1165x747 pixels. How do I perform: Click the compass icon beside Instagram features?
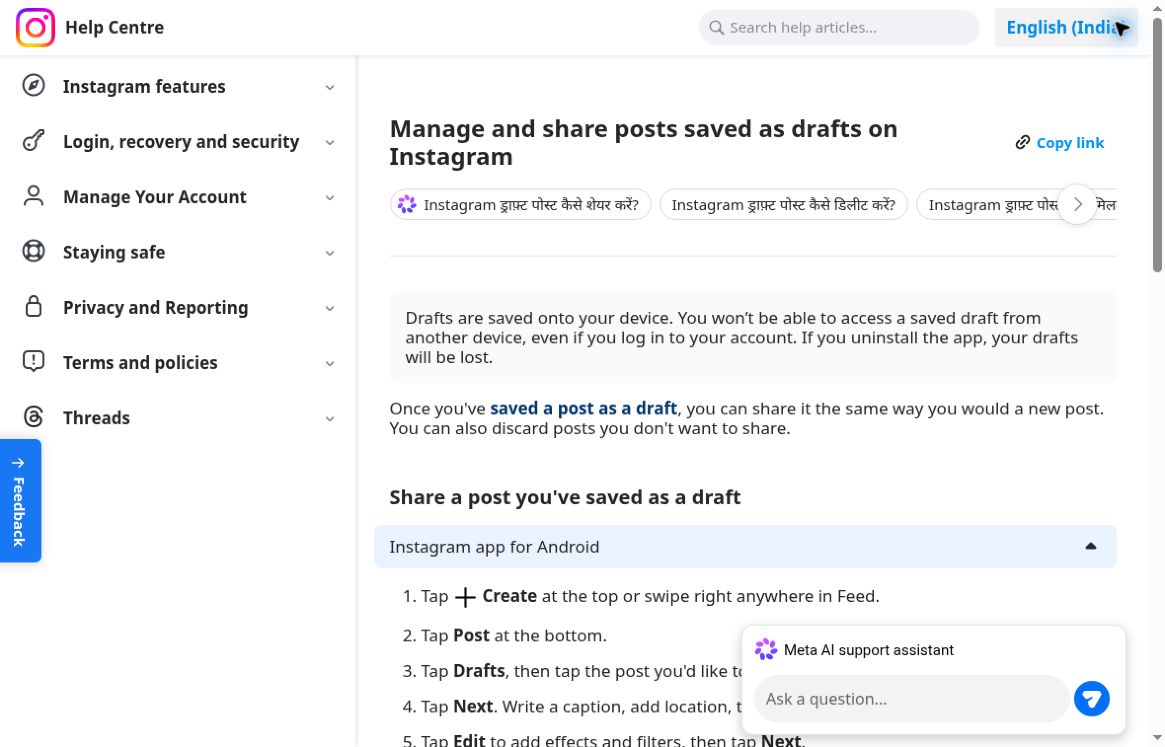coord(33,85)
